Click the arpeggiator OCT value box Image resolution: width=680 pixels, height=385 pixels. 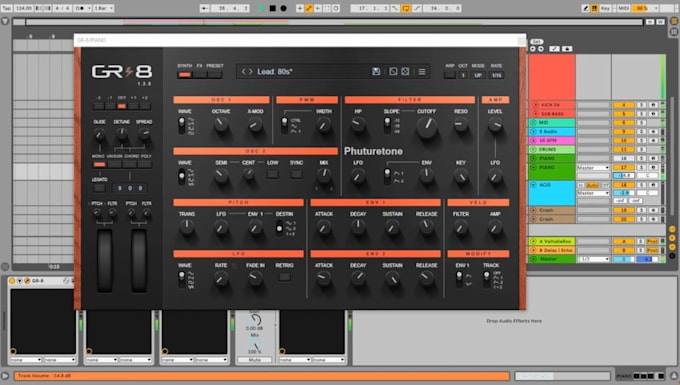[x=463, y=75]
